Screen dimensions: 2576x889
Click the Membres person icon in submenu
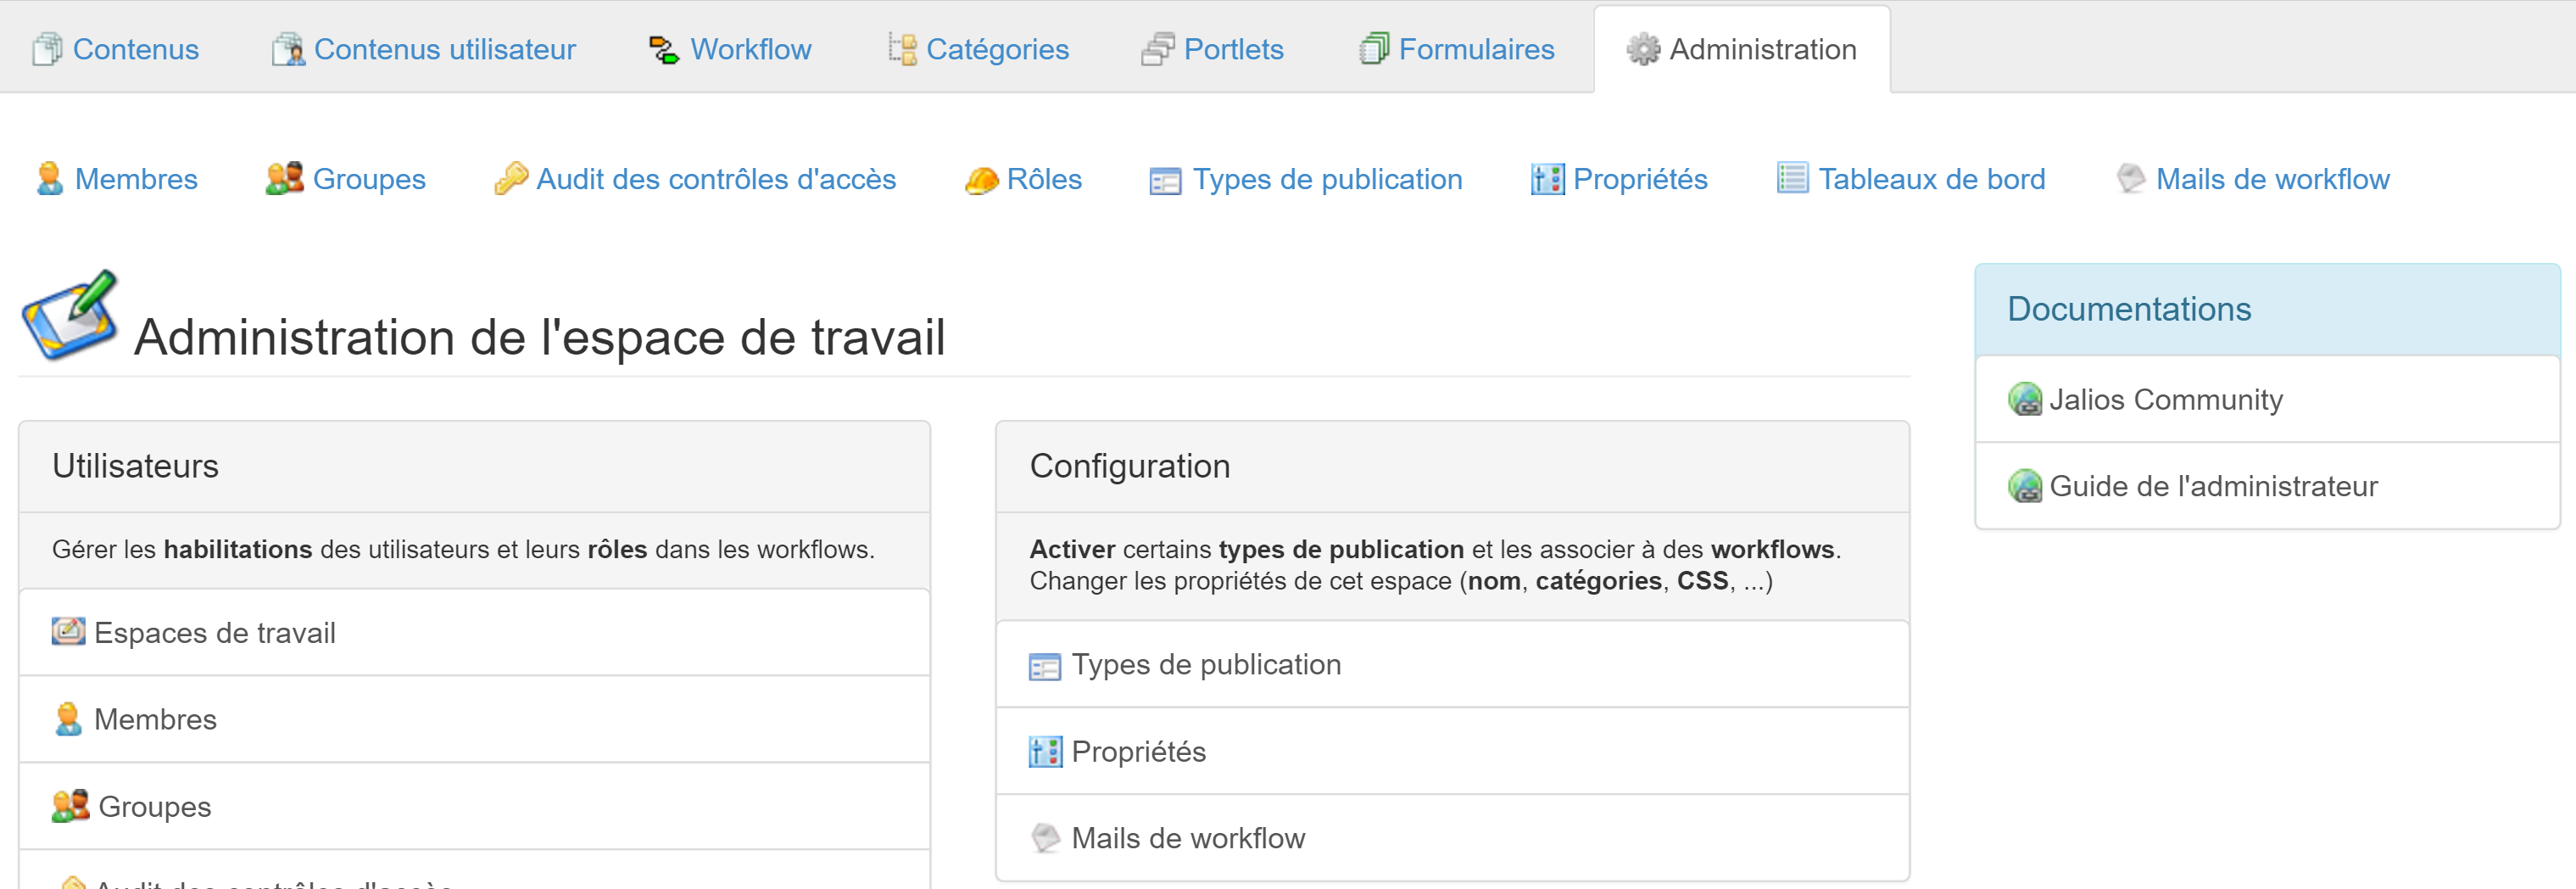[x=50, y=179]
